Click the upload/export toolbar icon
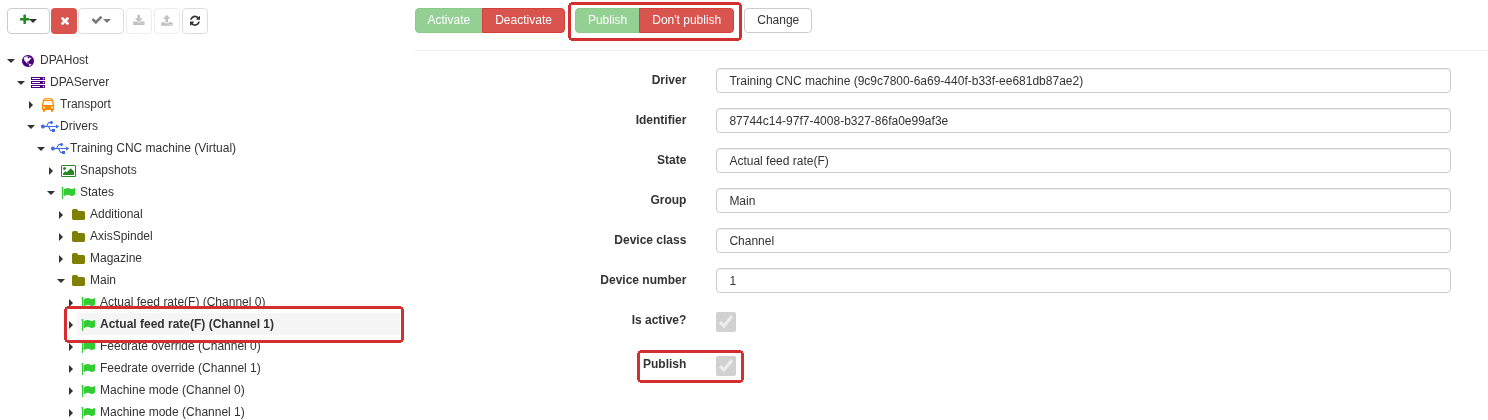This screenshot has height=420, width=1488. (x=167, y=21)
